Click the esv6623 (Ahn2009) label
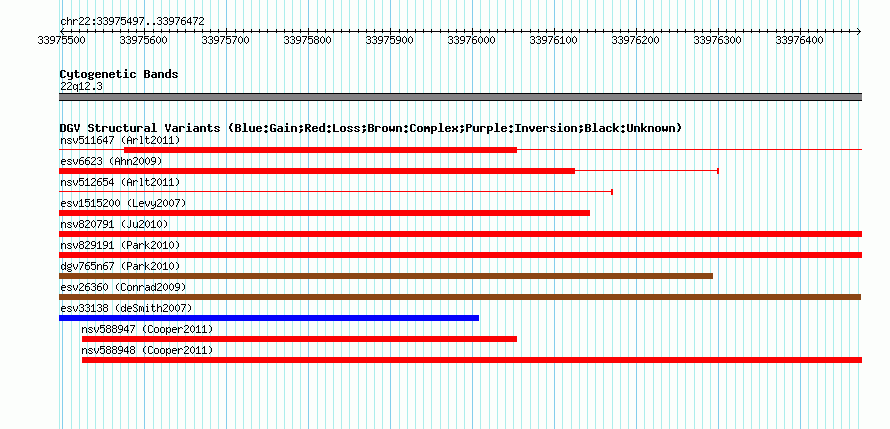The width and height of the screenshot is (890, 429). pos(111,161)
